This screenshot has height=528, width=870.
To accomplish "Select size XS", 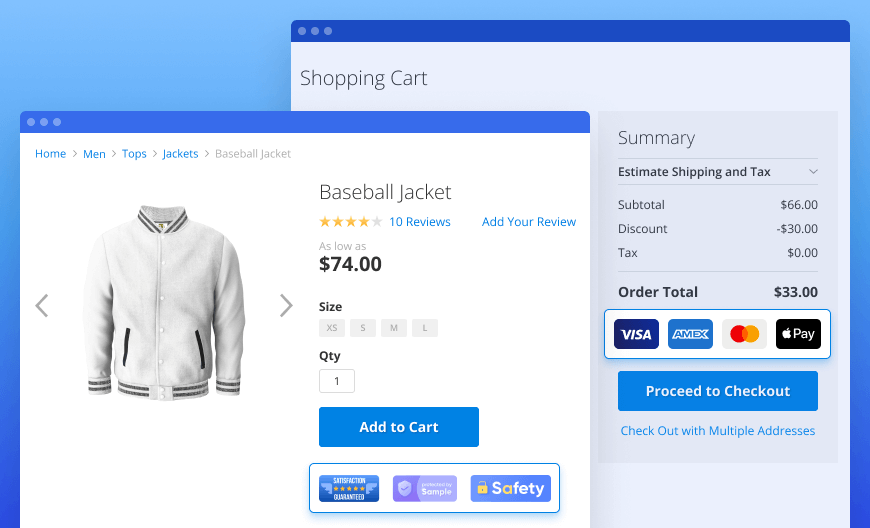I will [x=332, y=328].
